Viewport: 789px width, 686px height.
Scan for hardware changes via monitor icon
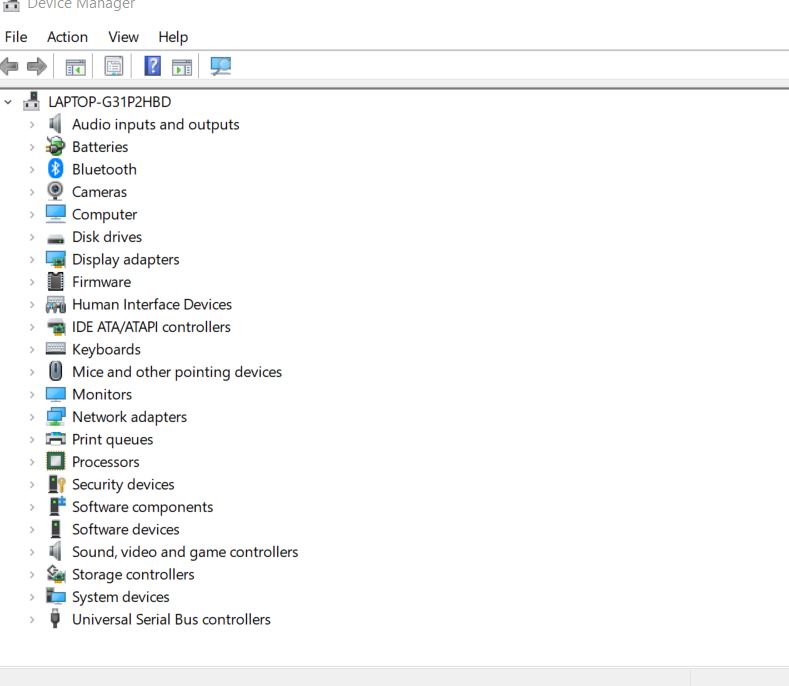click(x=220, y=66)
